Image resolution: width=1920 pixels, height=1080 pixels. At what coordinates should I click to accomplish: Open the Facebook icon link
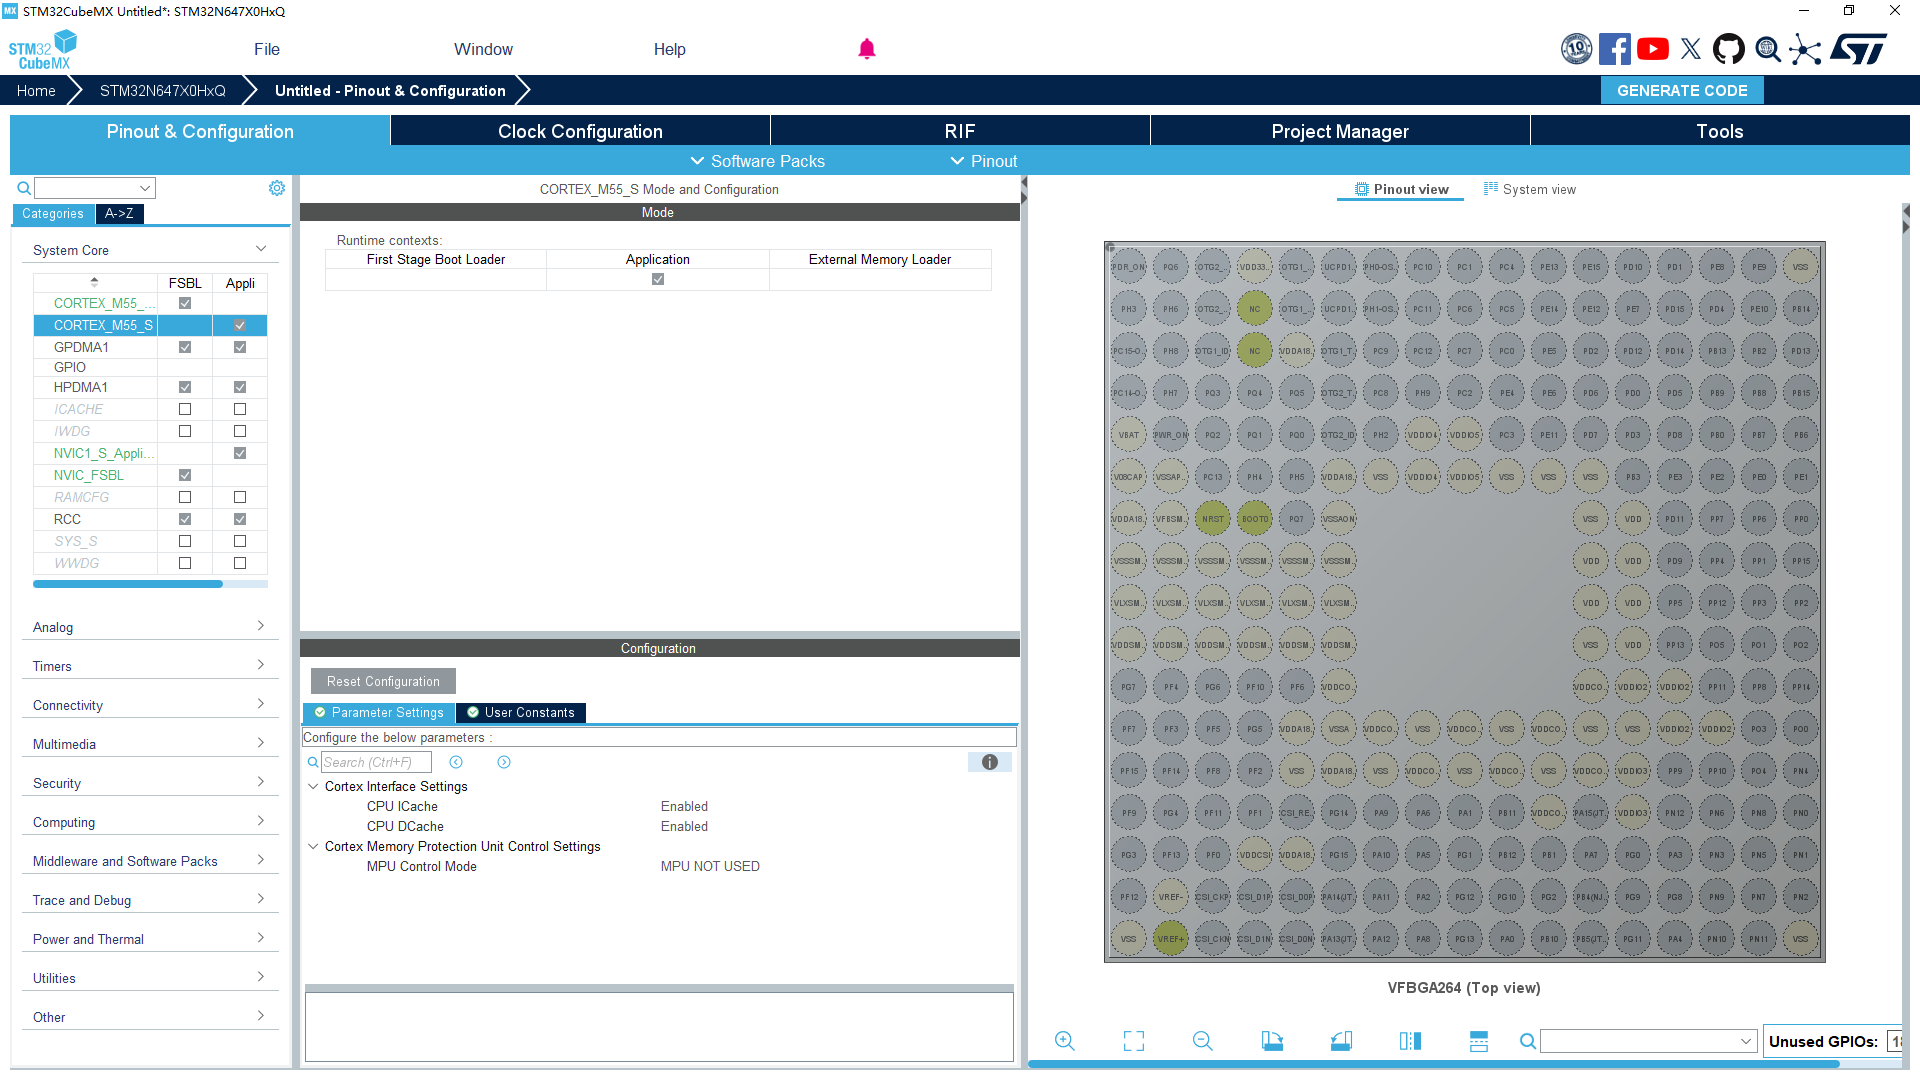pyautogui.click(x=1614, y=49)
